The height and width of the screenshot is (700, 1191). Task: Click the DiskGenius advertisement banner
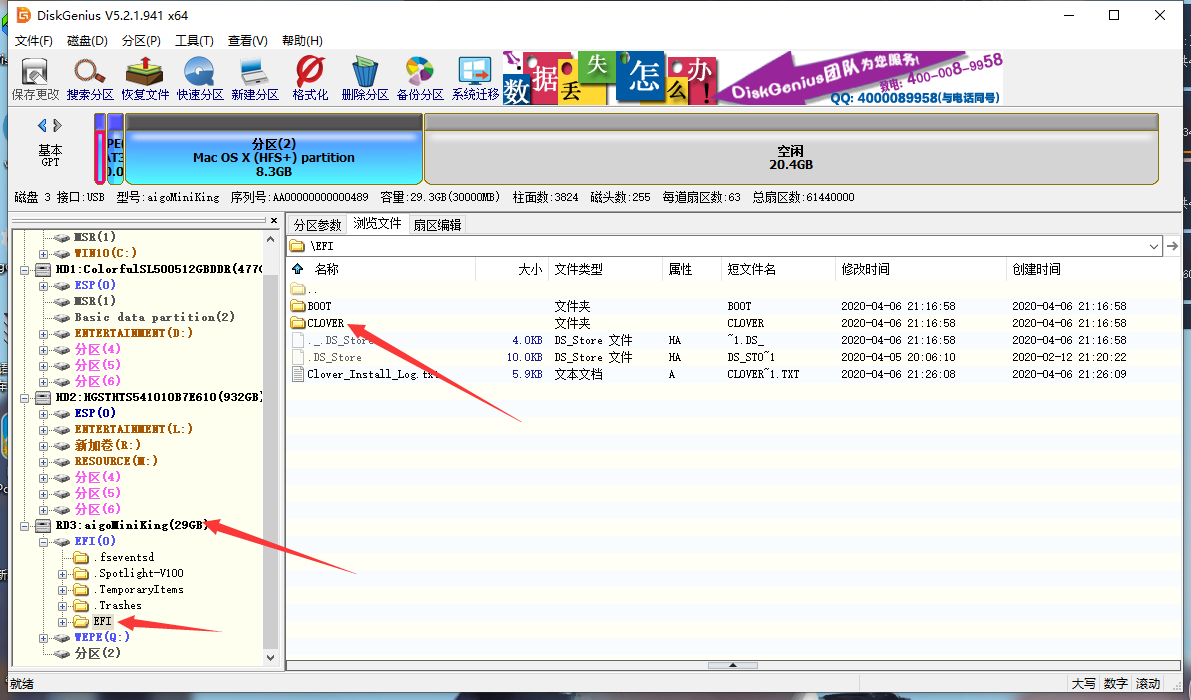point(753,78)
